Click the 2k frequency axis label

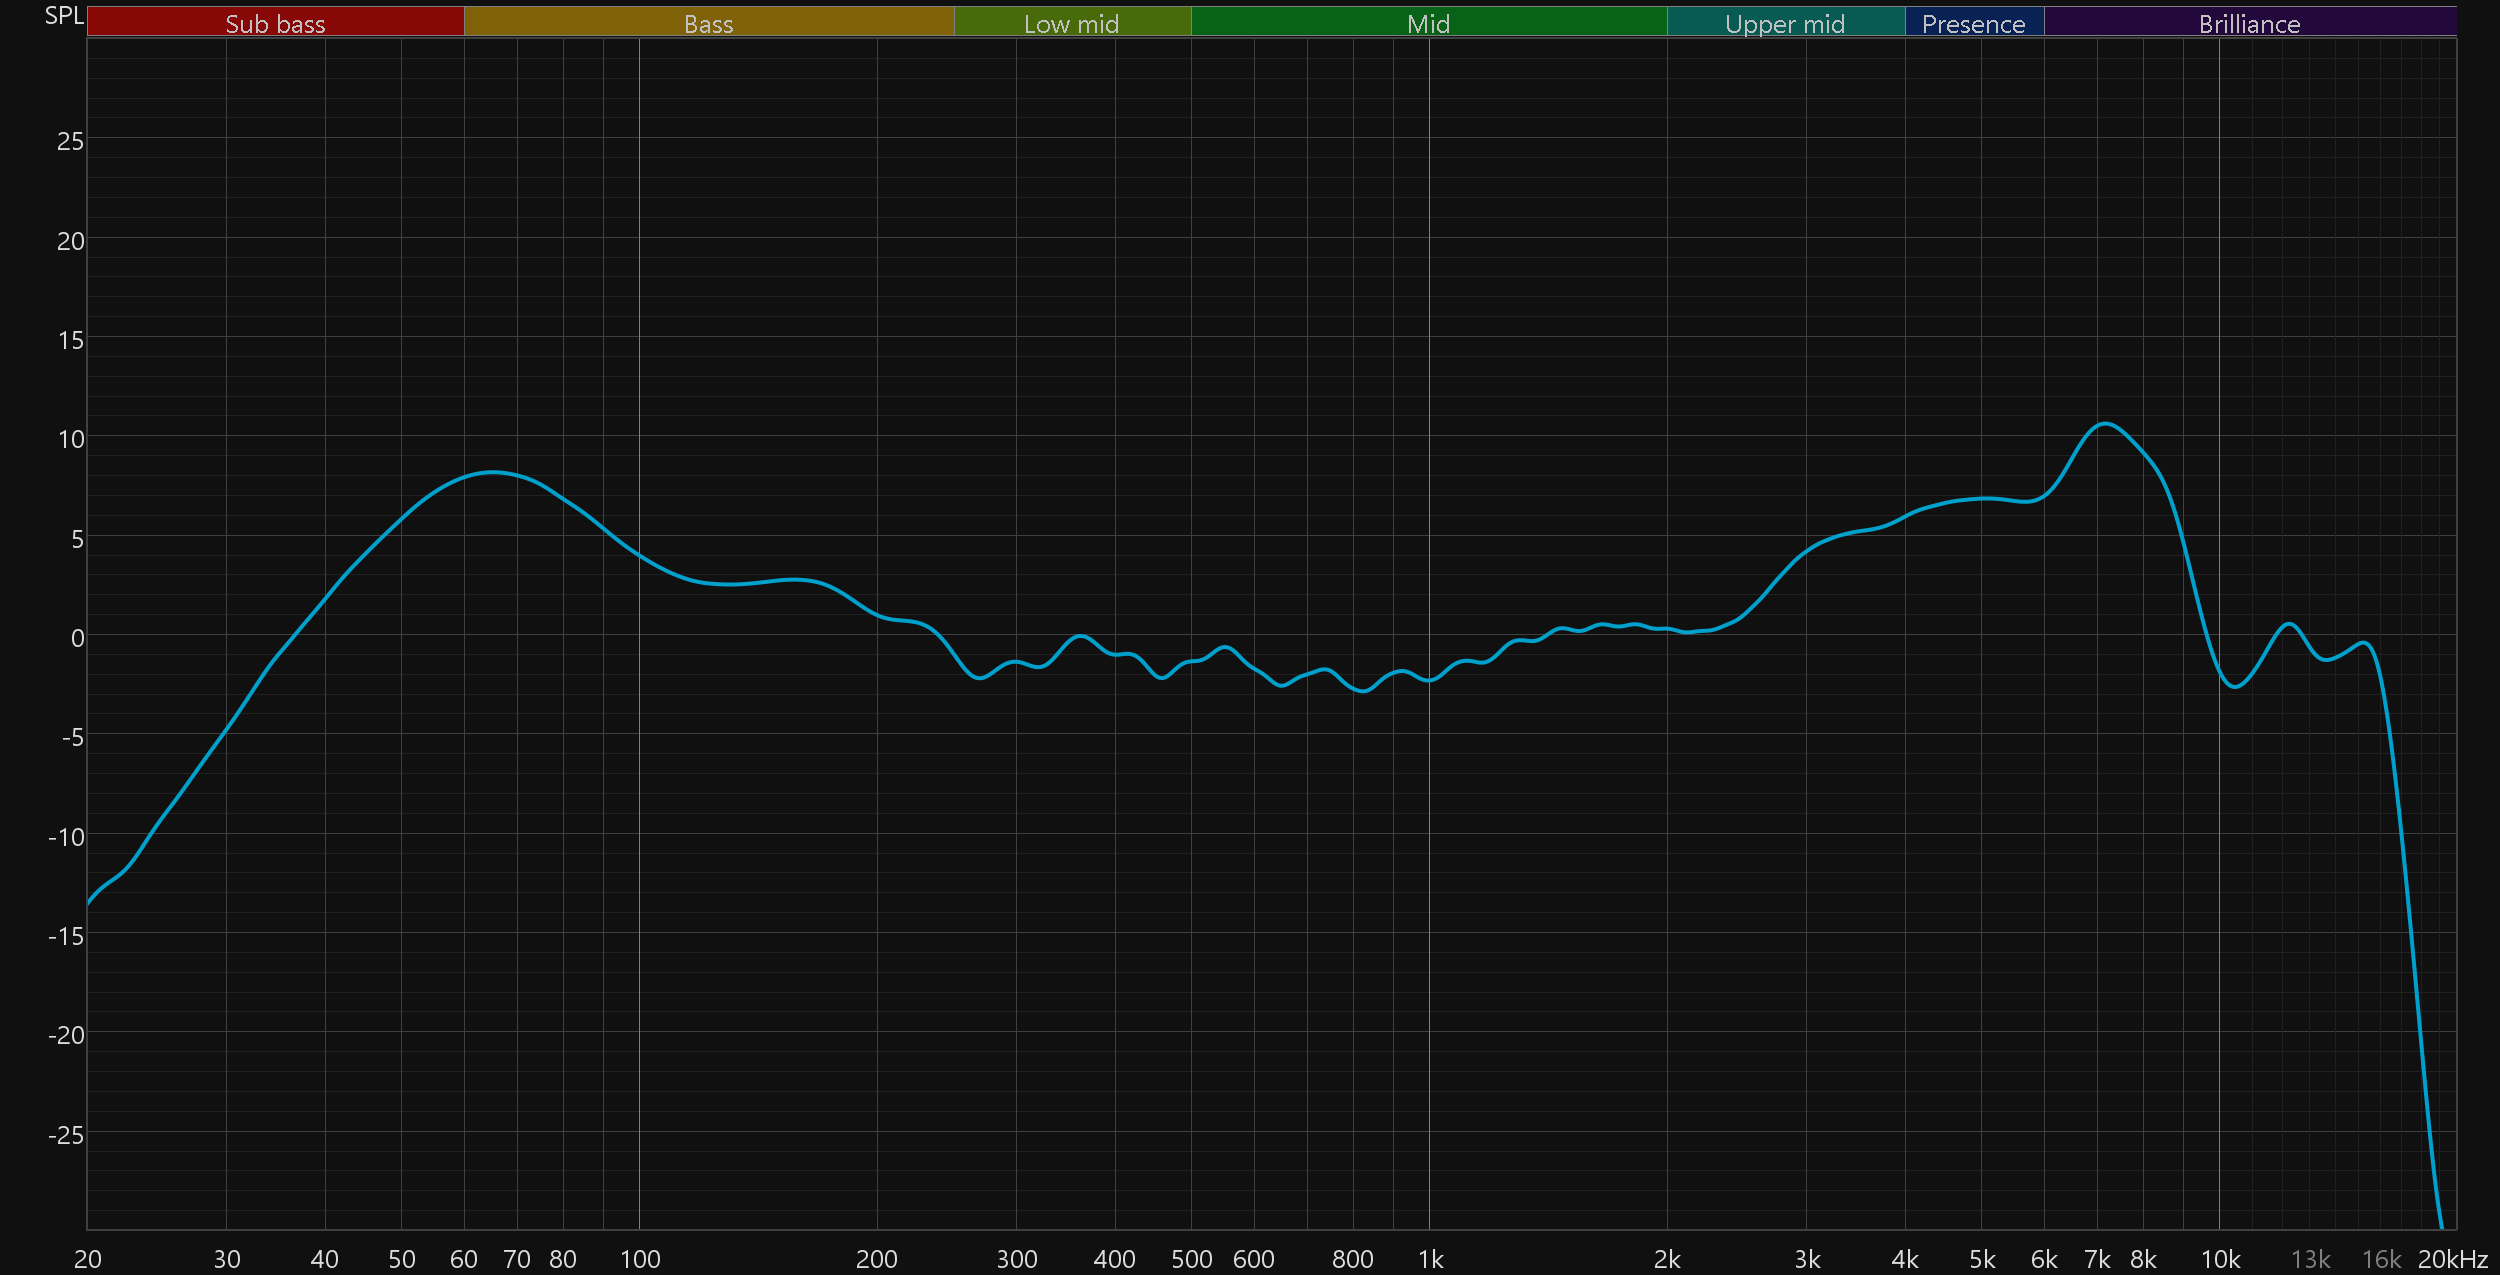pyautogui.click(x=1667, y=1259)
